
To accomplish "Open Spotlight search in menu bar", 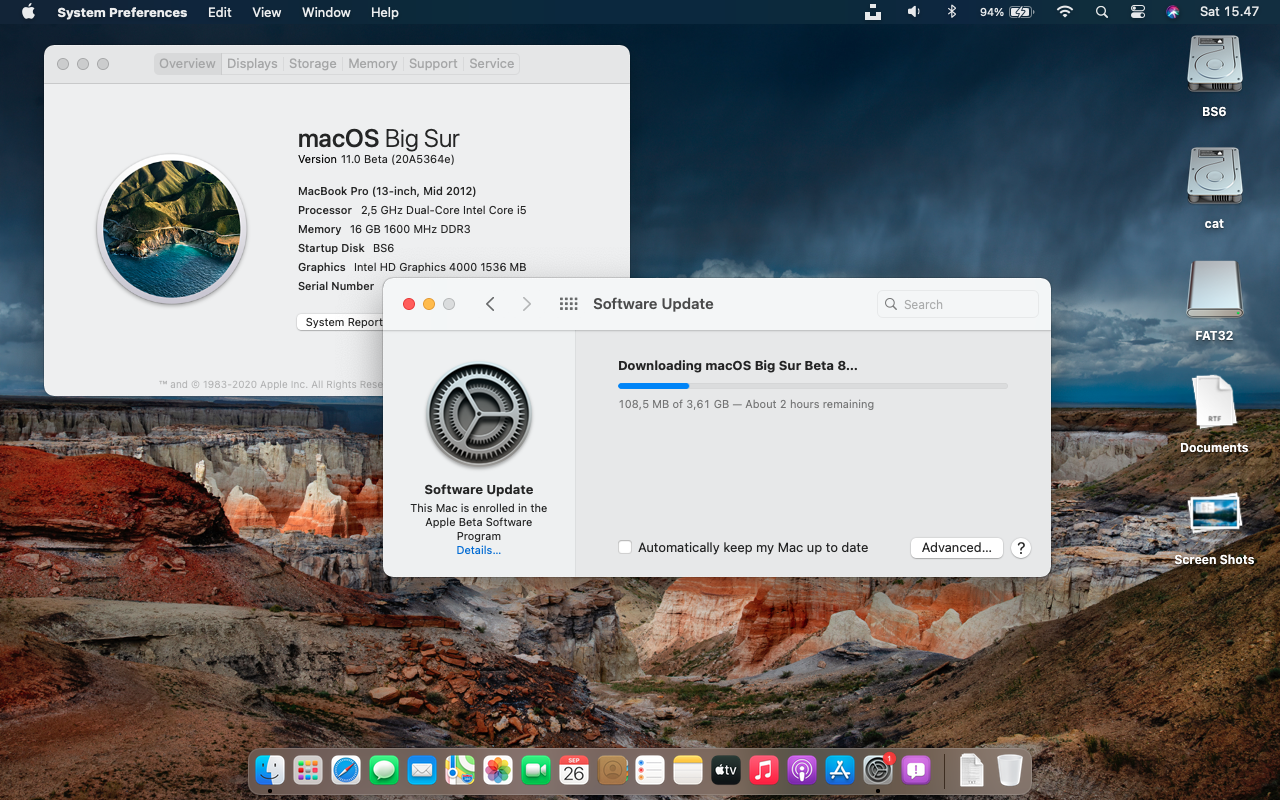I will 1101,12.
